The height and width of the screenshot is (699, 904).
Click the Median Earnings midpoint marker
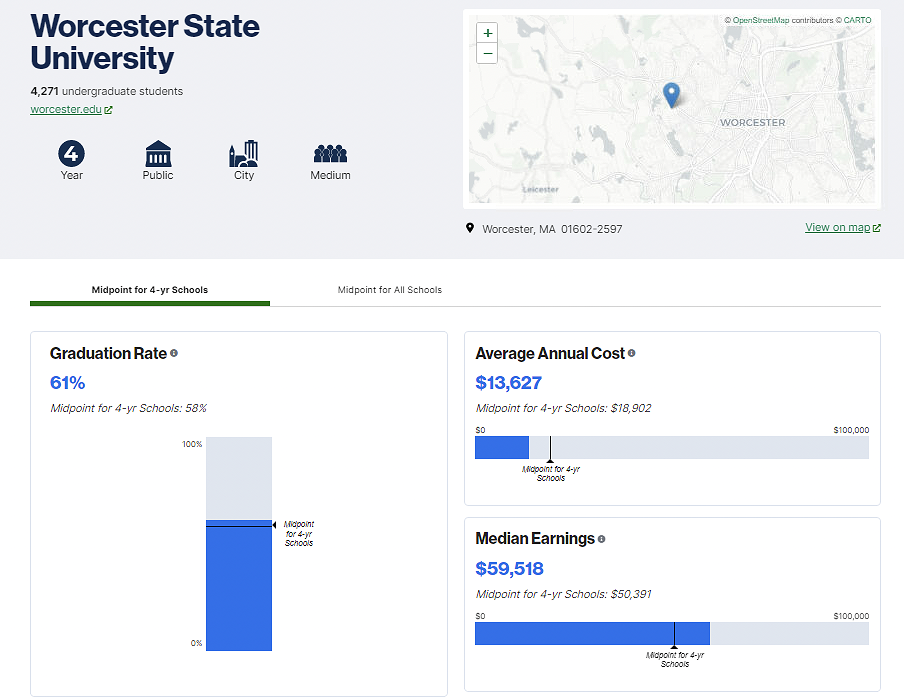point(675,633)
